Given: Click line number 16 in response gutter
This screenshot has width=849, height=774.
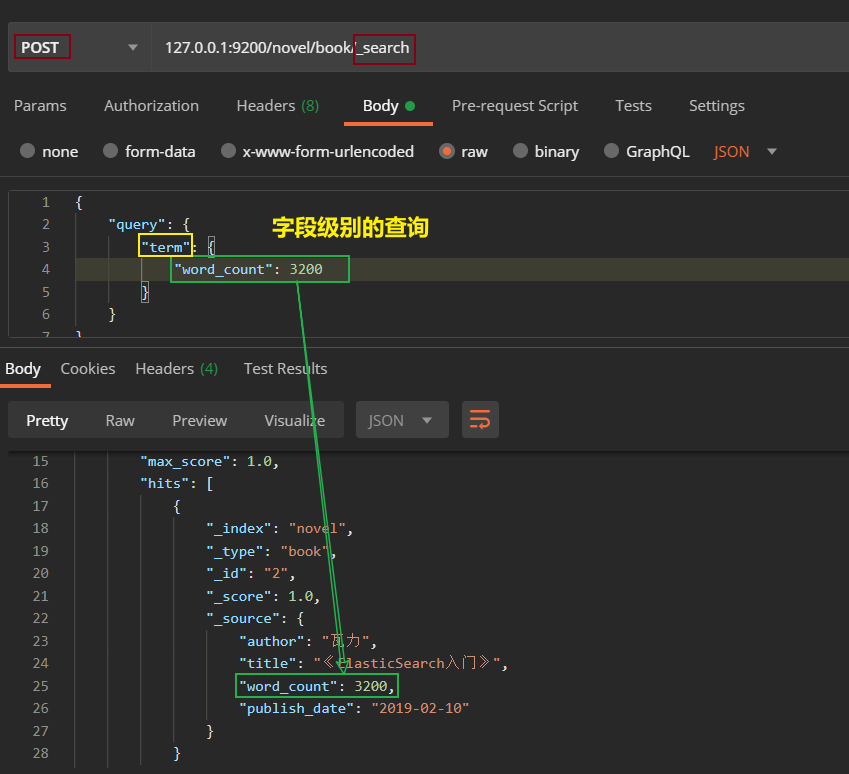Looking at the screenshot, I should click(41, 483).
